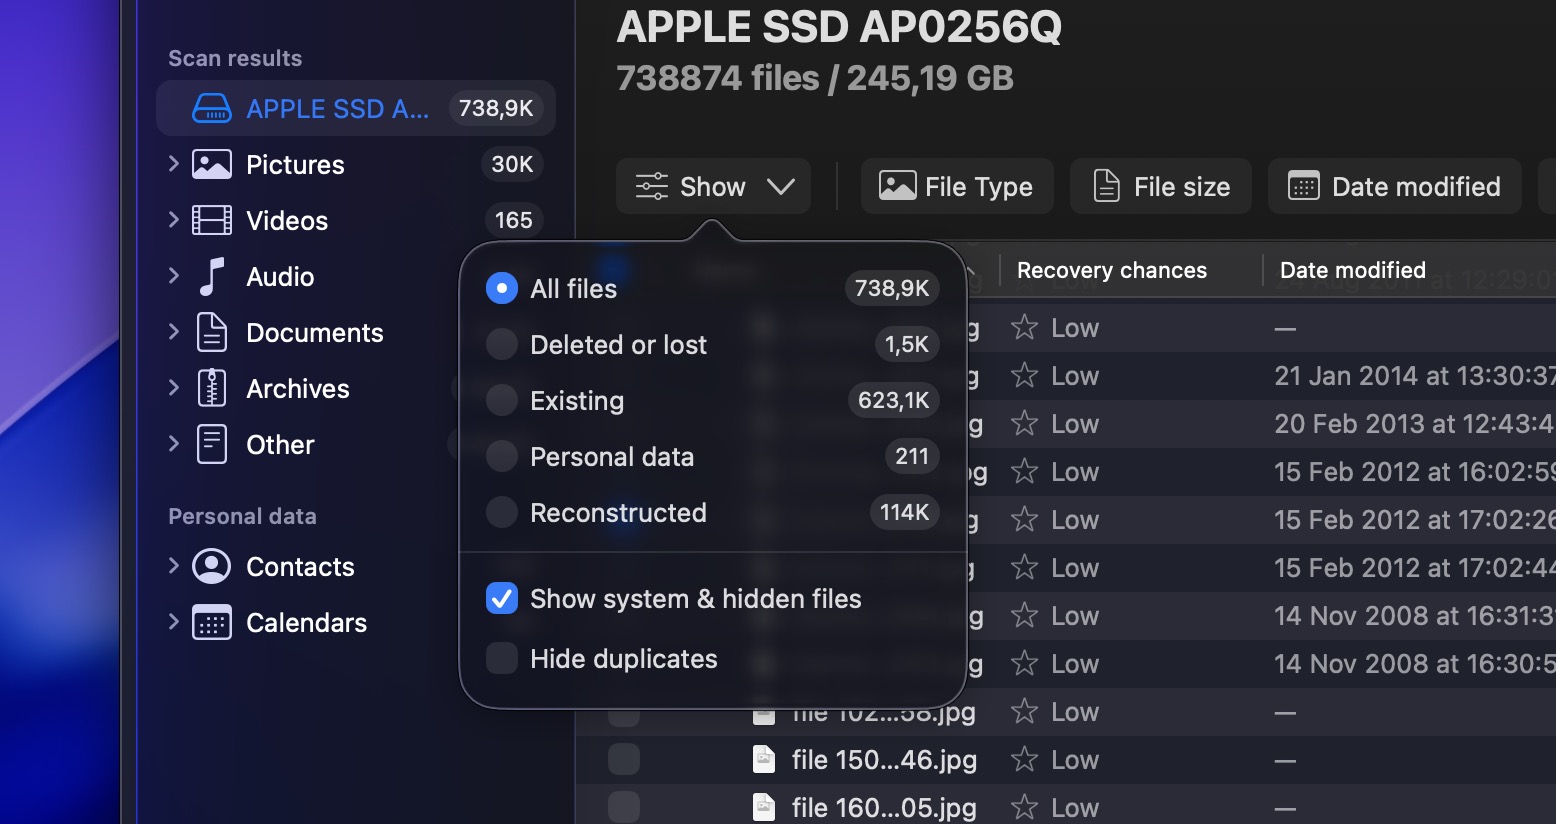Expand the Videos tree item
The height and width of the screenshot is (824, 1556).
tap(173, 220)
